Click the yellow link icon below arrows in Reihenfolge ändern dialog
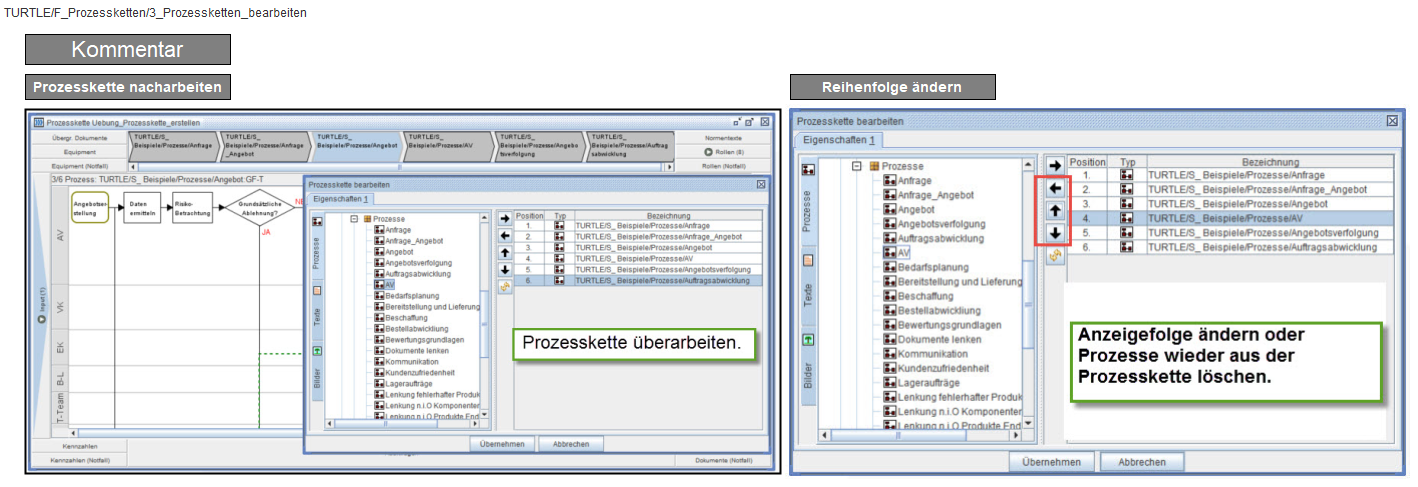The image size is (1418, 487). pyautogui.click(x=1054, y=257)
